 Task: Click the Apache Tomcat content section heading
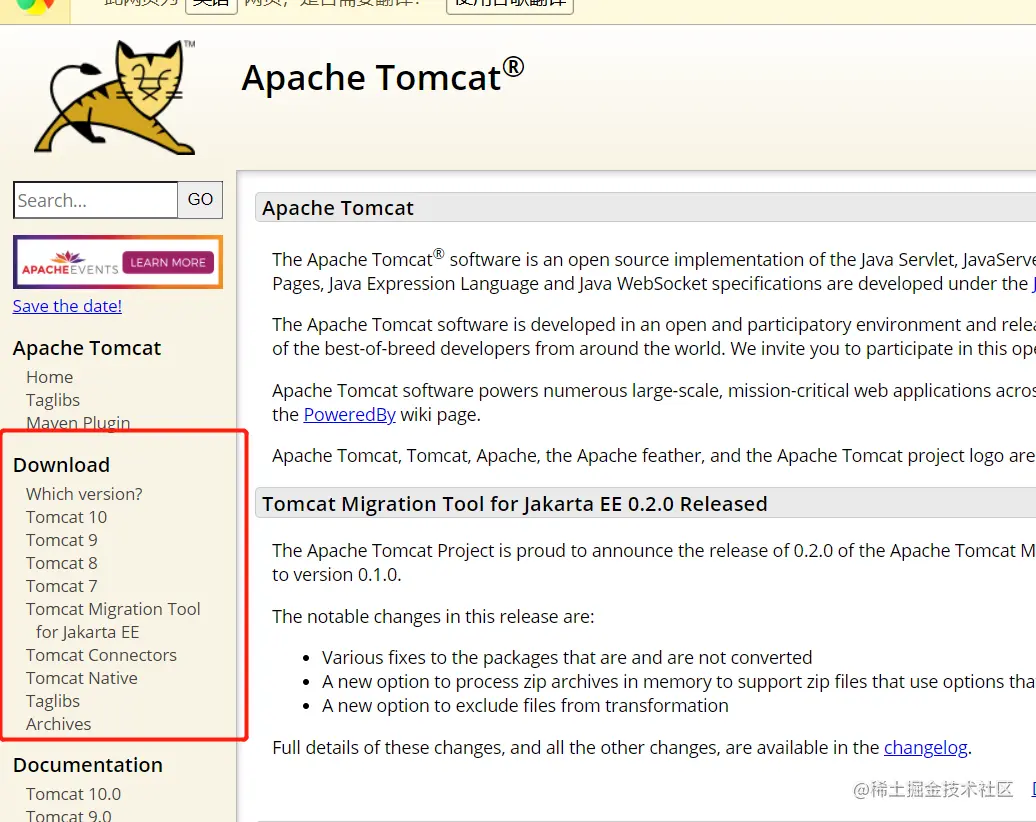coord(338,208)
